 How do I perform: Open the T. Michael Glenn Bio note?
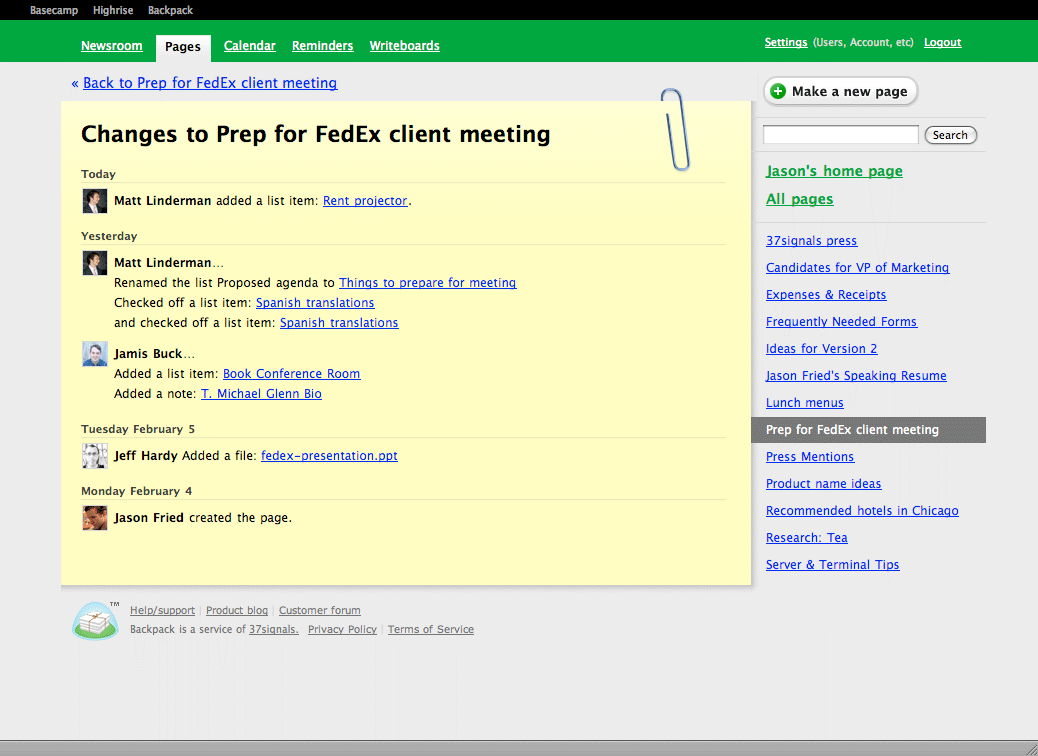[261, 393]
